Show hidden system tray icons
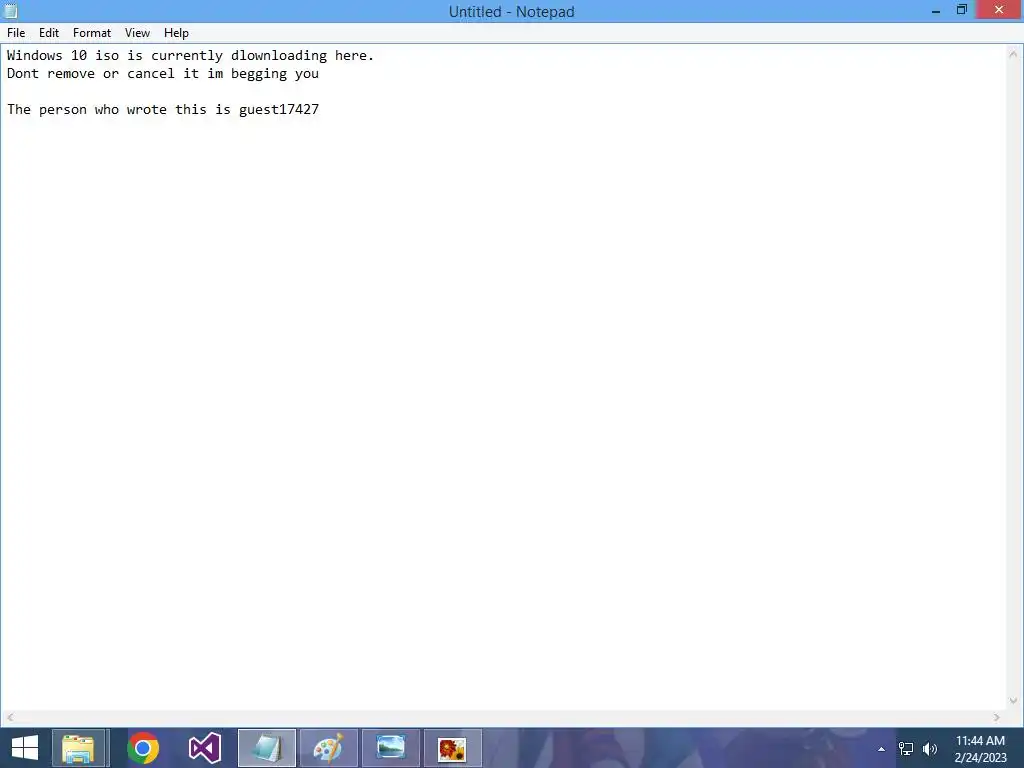Viewport: 1024px width, 768px height. pos(881,749)
